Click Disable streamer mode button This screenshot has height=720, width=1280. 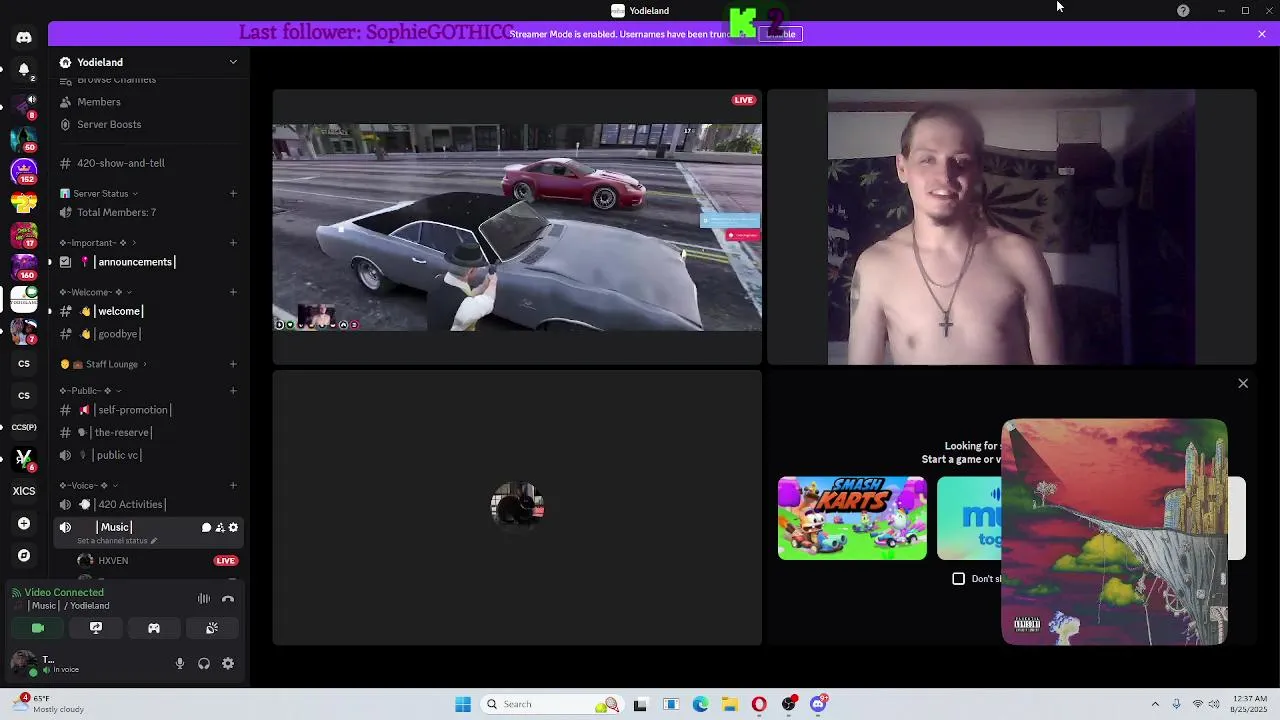point(780,34)
